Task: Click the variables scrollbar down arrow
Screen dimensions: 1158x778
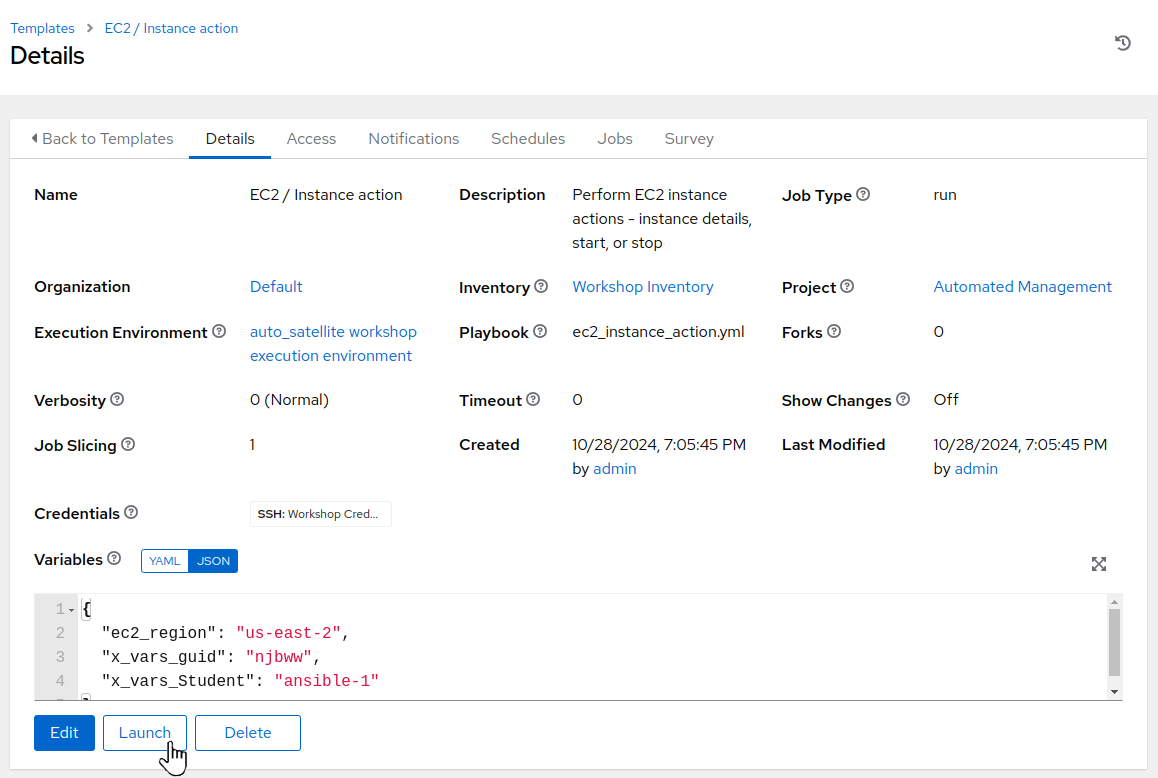Action: 1114,692
